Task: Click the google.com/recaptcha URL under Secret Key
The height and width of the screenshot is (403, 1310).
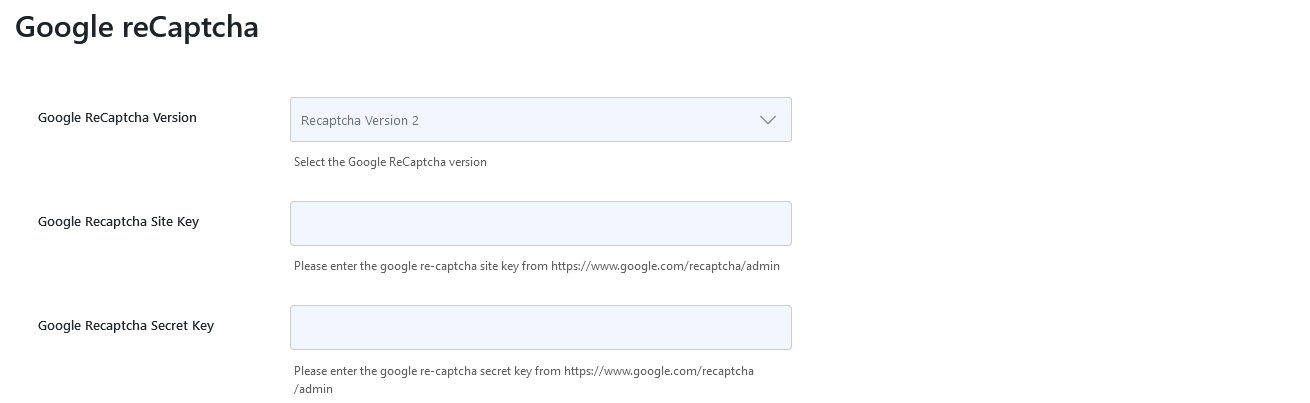Action: [658, 371]
